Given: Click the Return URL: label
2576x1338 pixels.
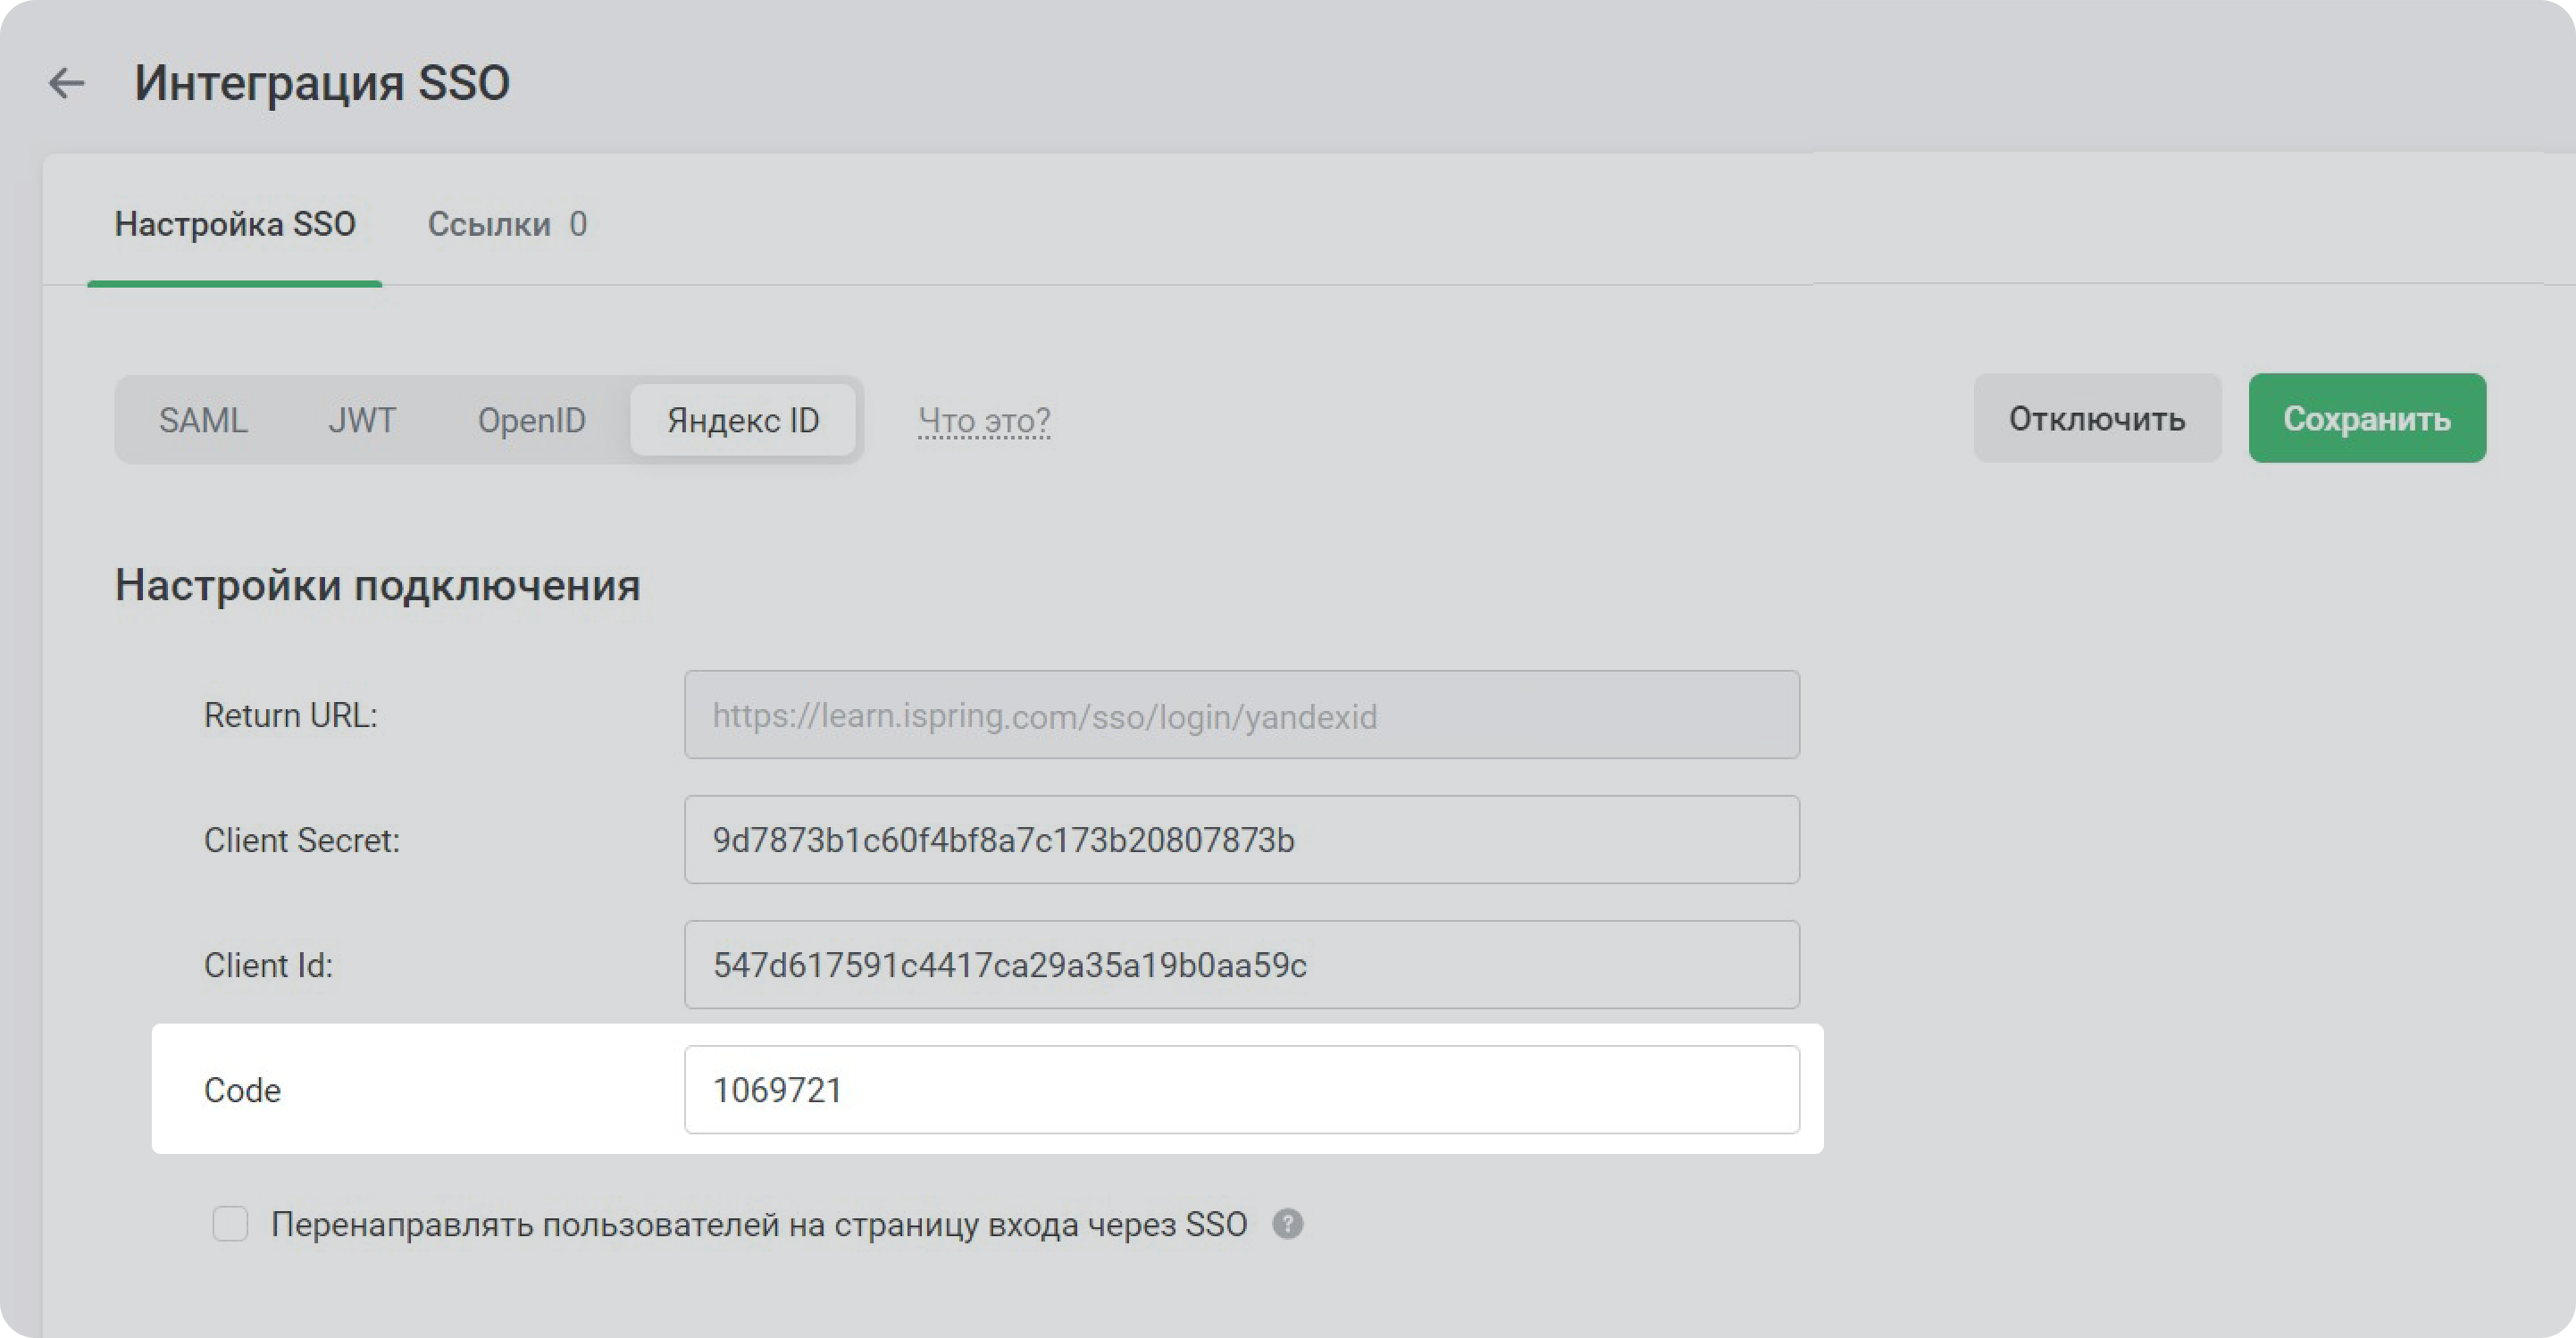Looking at the screenshot, I should (290, 715).
